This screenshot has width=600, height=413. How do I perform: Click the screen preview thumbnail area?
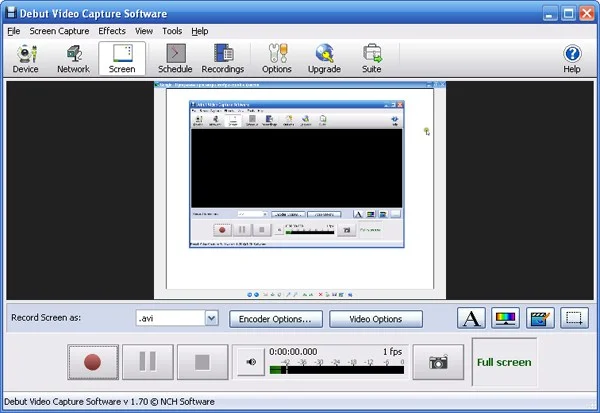(300, 190)
